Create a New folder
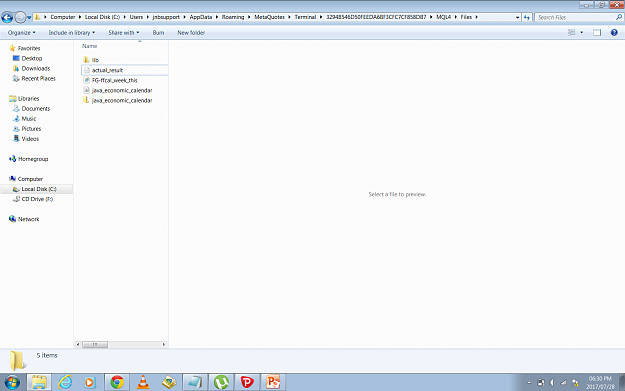Viewport: 625px width, 391px height. pos(191,33)
